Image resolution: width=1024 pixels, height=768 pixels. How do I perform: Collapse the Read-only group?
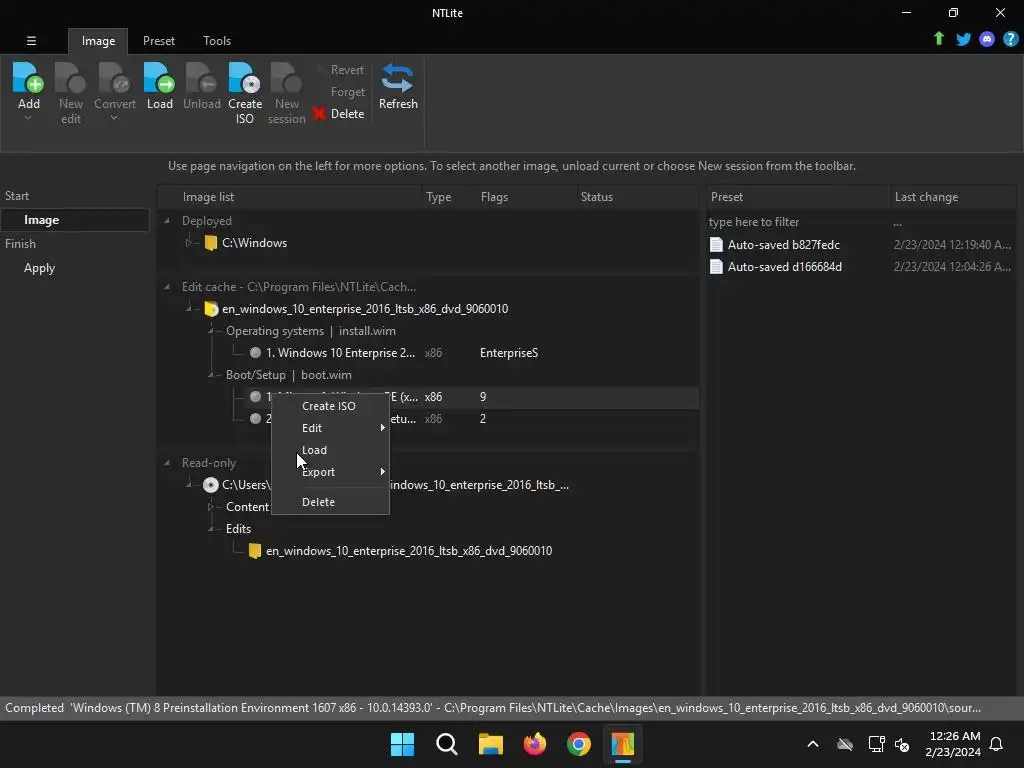coord(167,462)
